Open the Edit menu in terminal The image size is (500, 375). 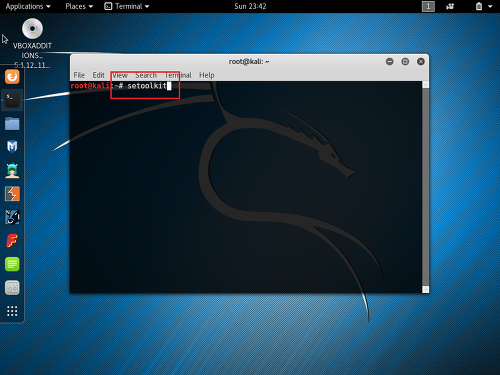tap(98, 75)
